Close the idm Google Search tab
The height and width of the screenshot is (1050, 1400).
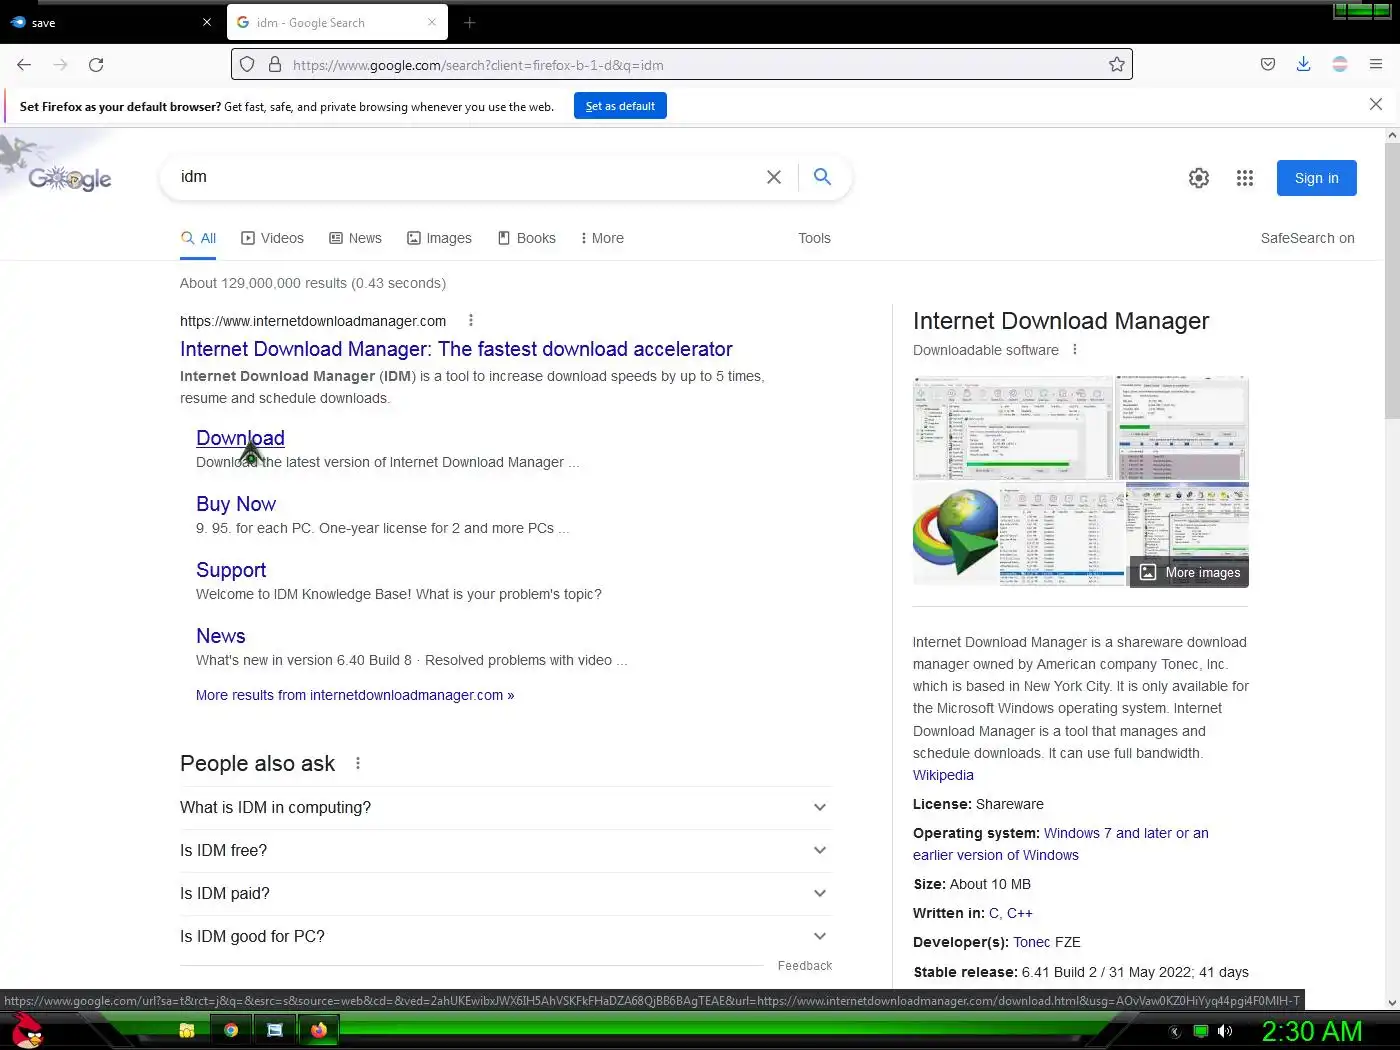coord(432,22)
